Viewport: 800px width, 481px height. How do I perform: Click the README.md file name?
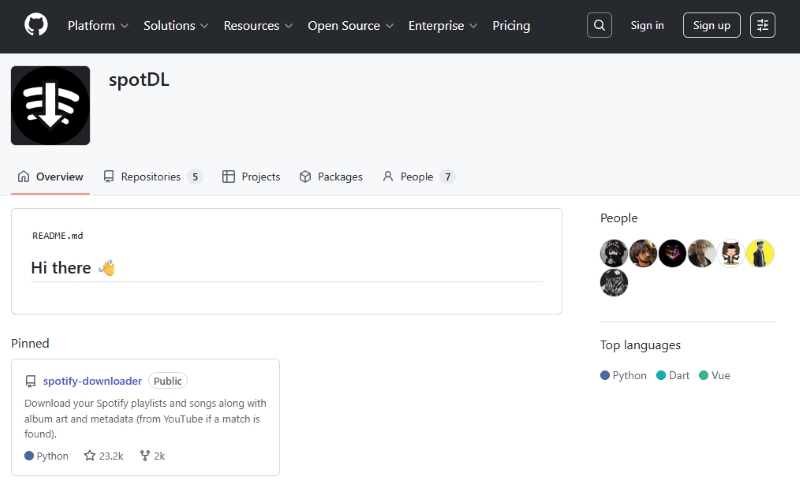pyautogui.click(x=58, y=236)
